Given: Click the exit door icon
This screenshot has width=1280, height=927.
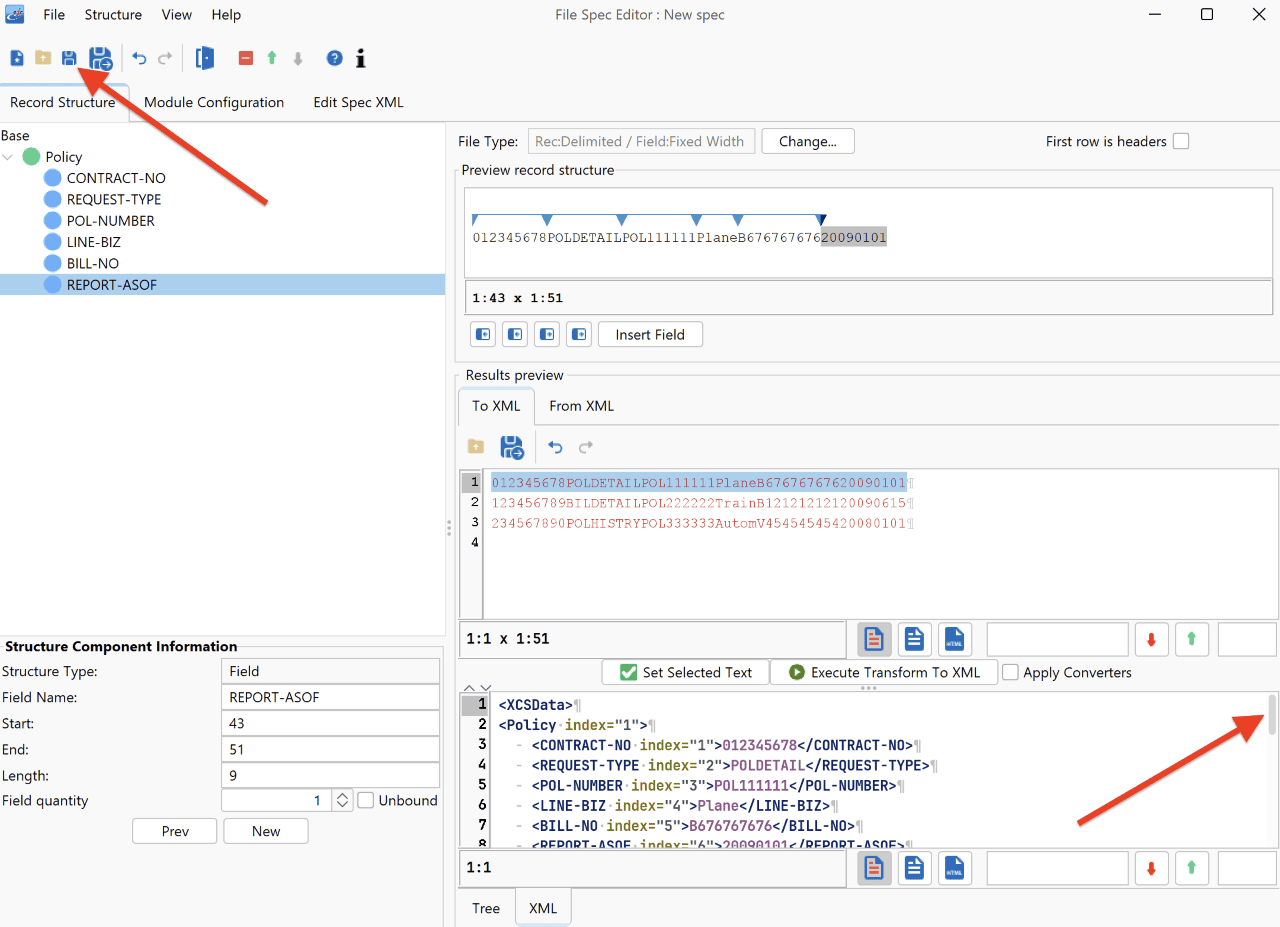Looking at the screenshot, I should pyautogui.click(x=205, y=58).
